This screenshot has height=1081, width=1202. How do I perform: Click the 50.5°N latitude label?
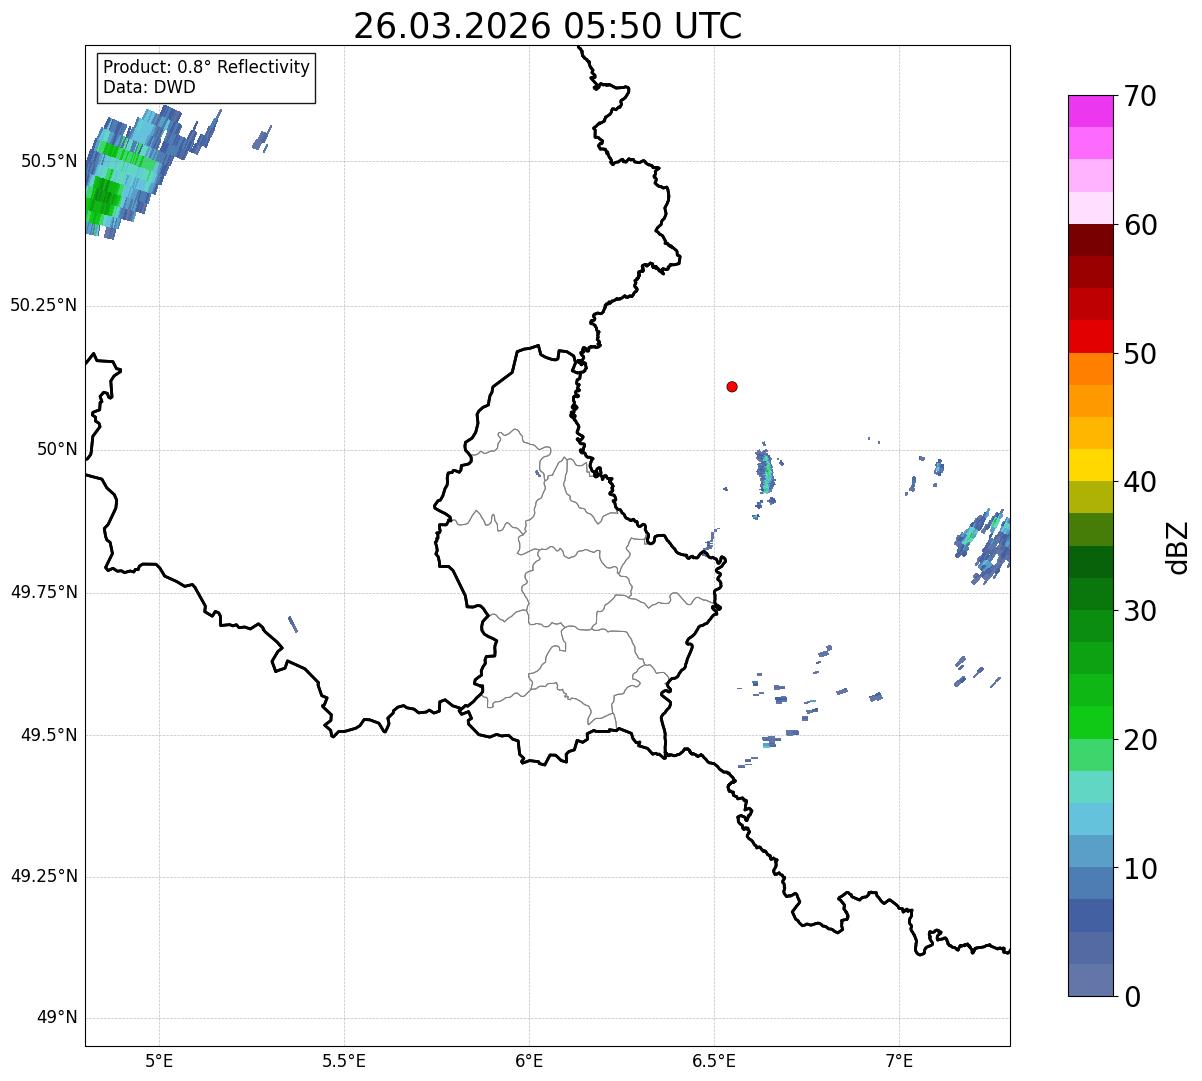[x=48, y=161]
